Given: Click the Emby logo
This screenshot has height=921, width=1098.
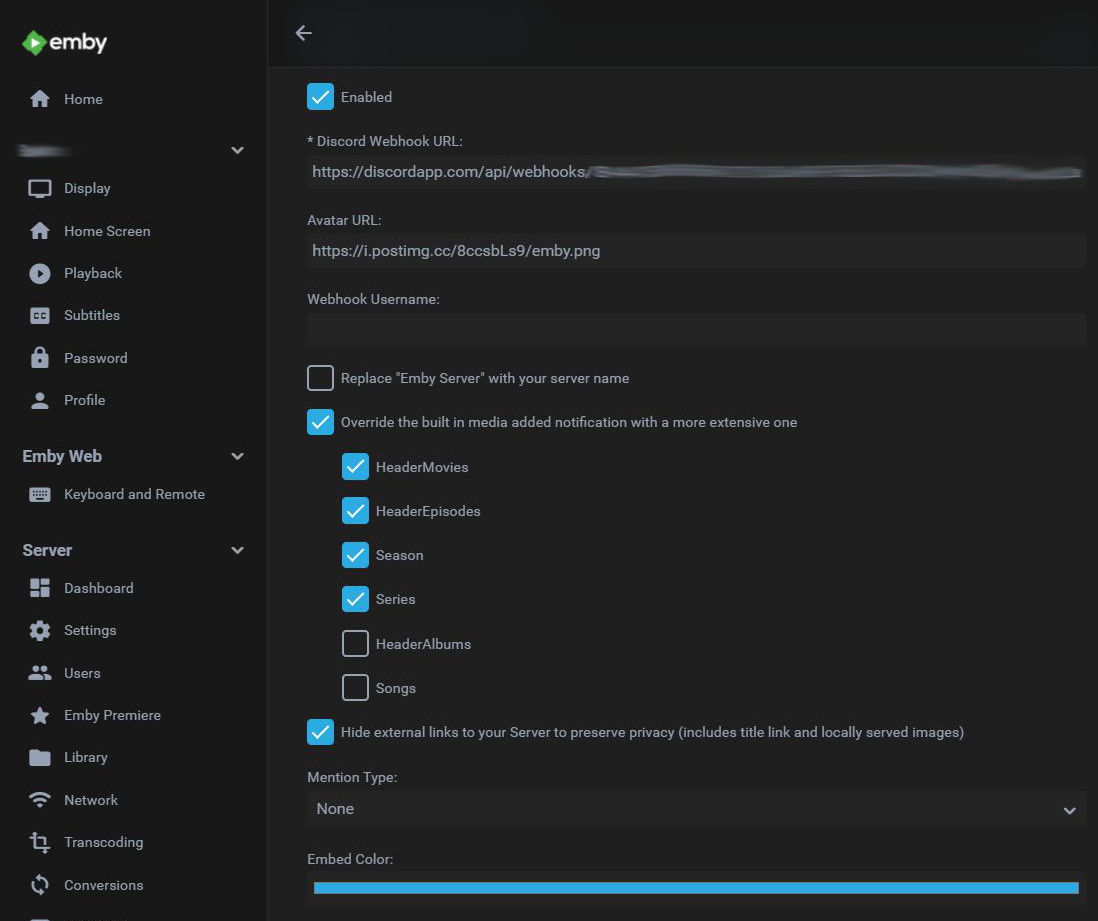Looking at the screenshot, I should 64,43.
